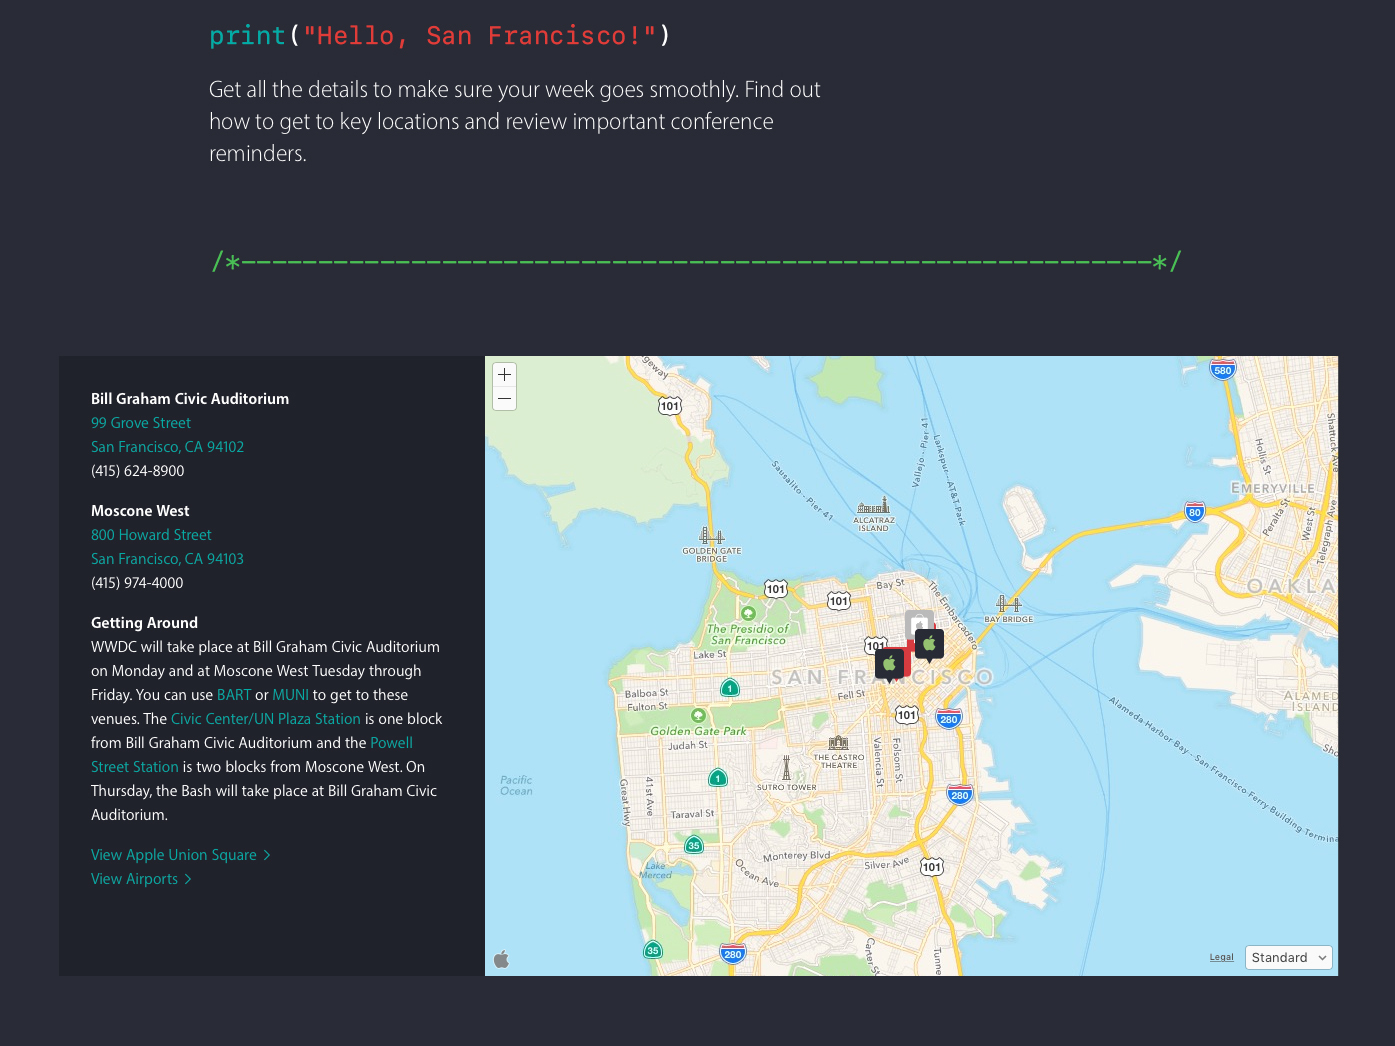Zoom in the map with plus button
This screenshot has width=1395, height=1046.
click(x=505, y=375)
